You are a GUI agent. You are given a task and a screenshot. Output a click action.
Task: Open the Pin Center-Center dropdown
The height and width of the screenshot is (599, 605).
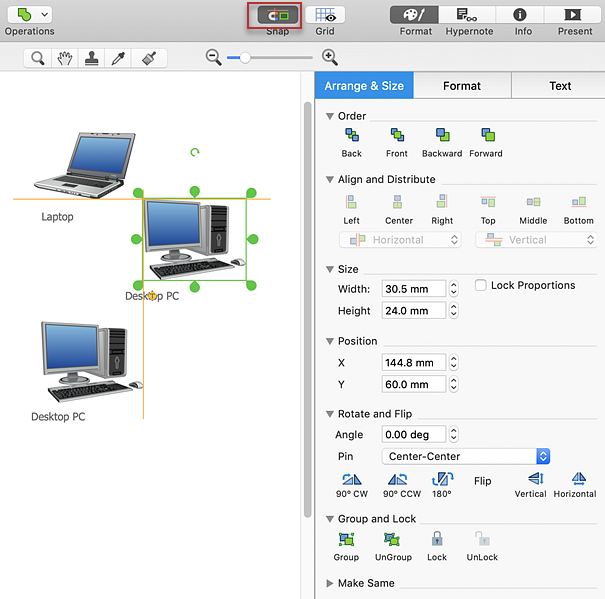tap(466, 456)
